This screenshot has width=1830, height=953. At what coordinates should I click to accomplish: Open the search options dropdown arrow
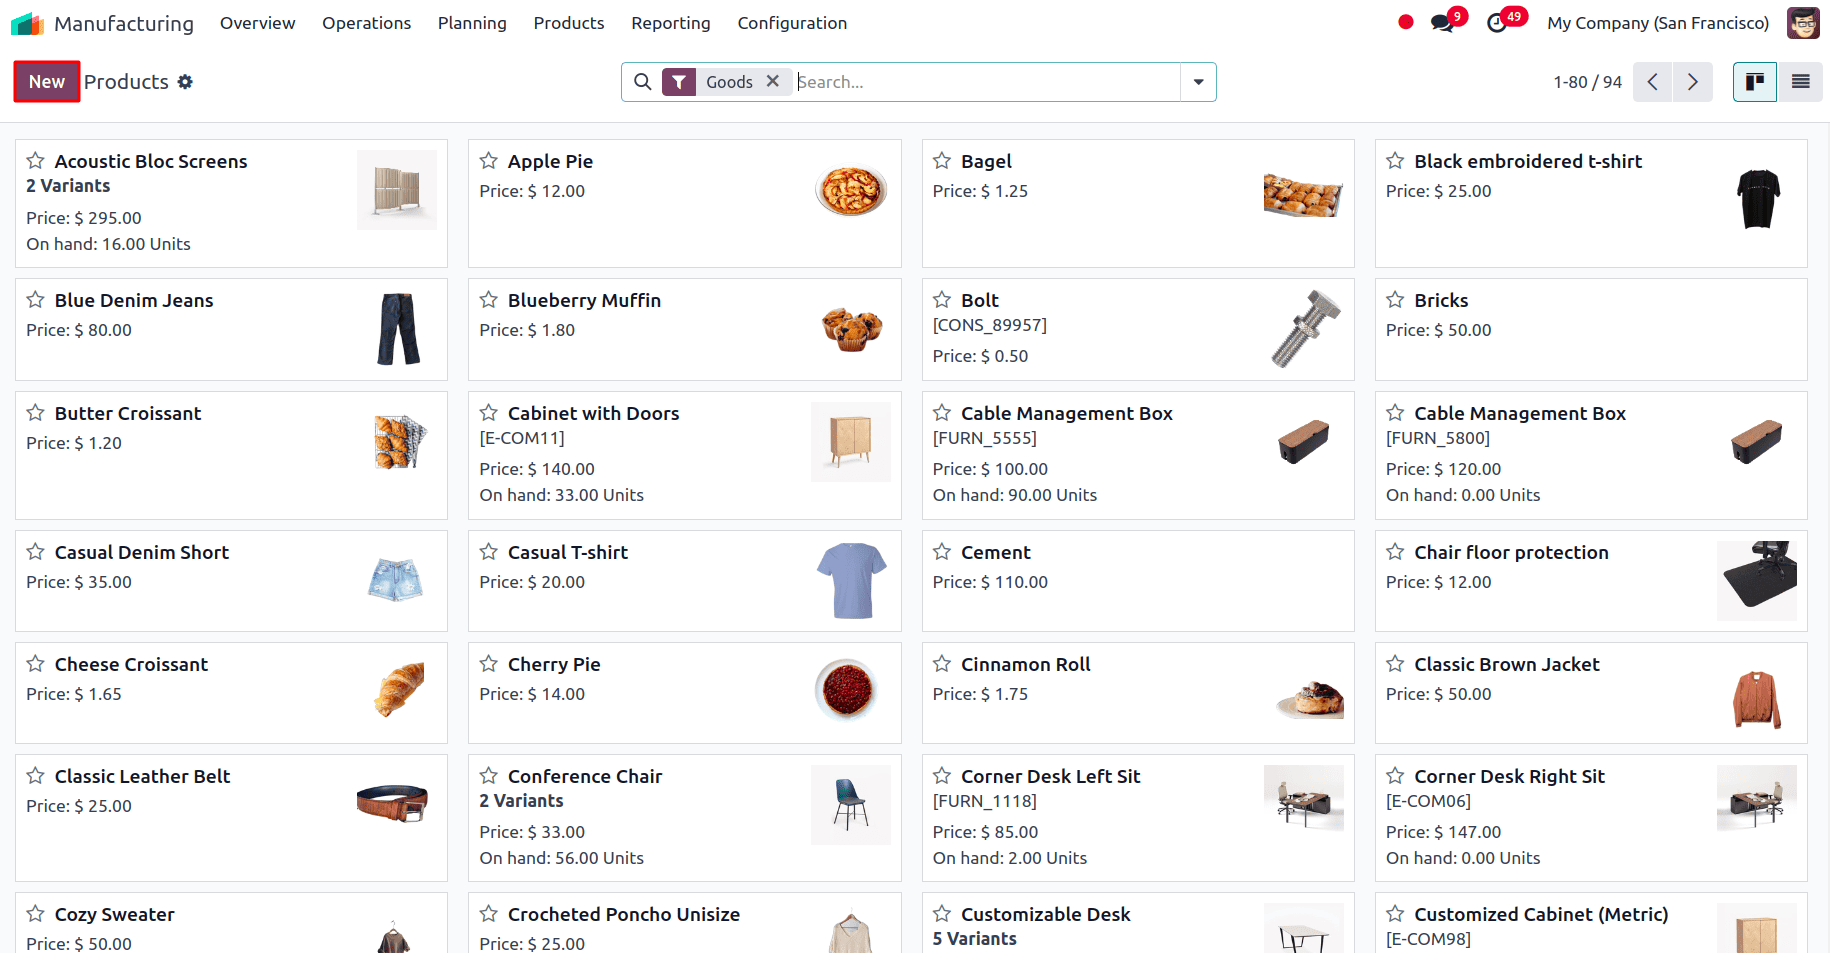[x=1197, y=82]
